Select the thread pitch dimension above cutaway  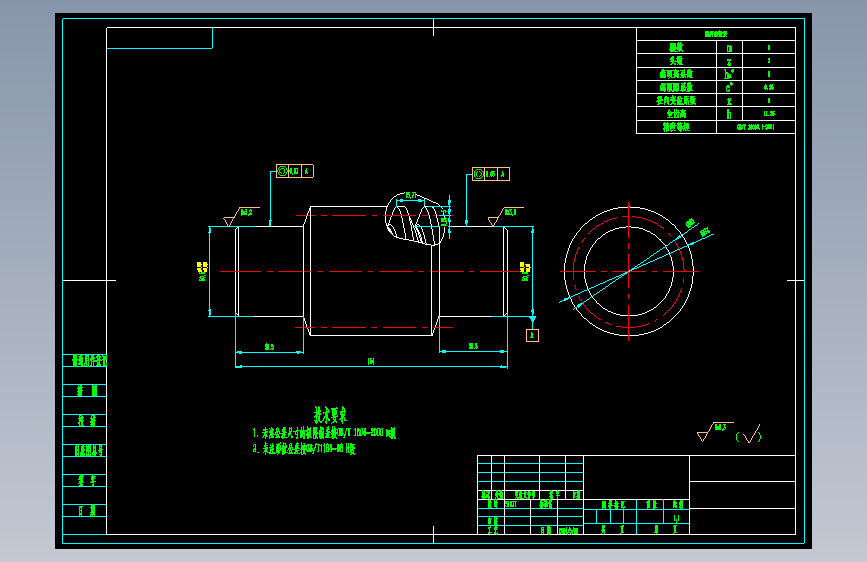tap(411, 195)
